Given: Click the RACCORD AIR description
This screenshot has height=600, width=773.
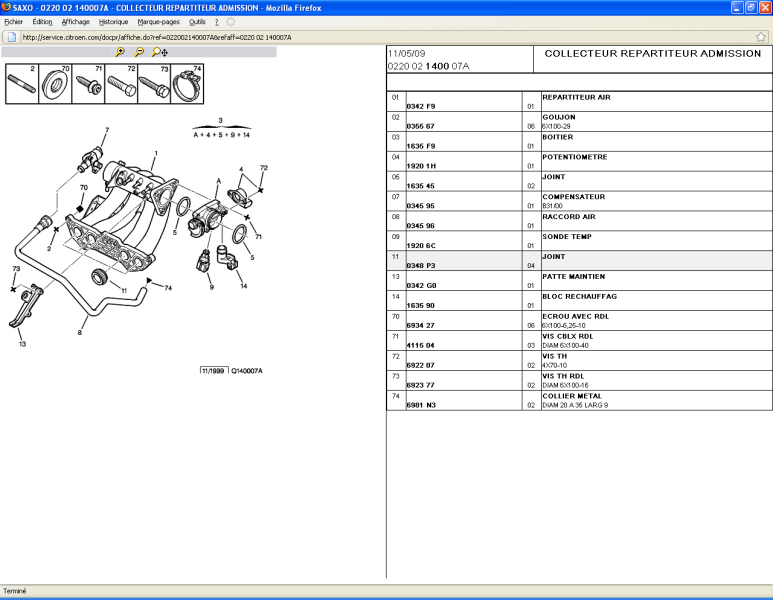Looking at the screenshot, I should (569, 216).
